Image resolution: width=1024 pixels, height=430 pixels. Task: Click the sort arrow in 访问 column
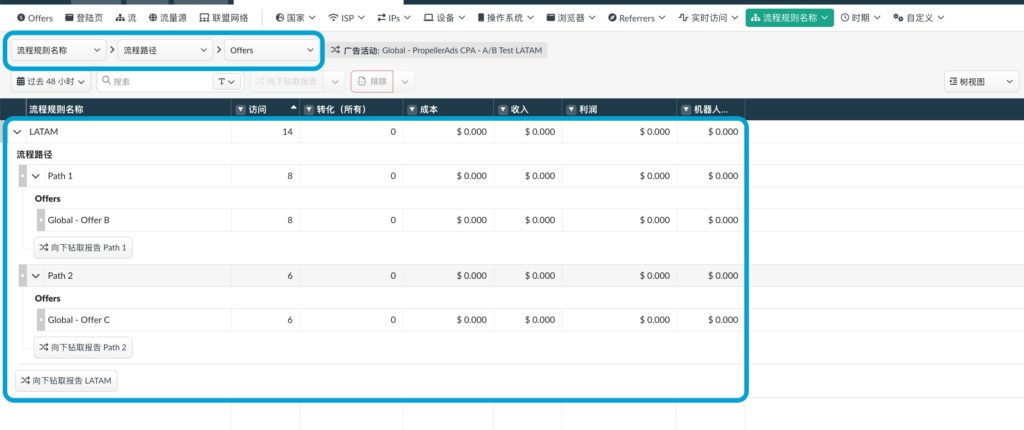point(293,107)
